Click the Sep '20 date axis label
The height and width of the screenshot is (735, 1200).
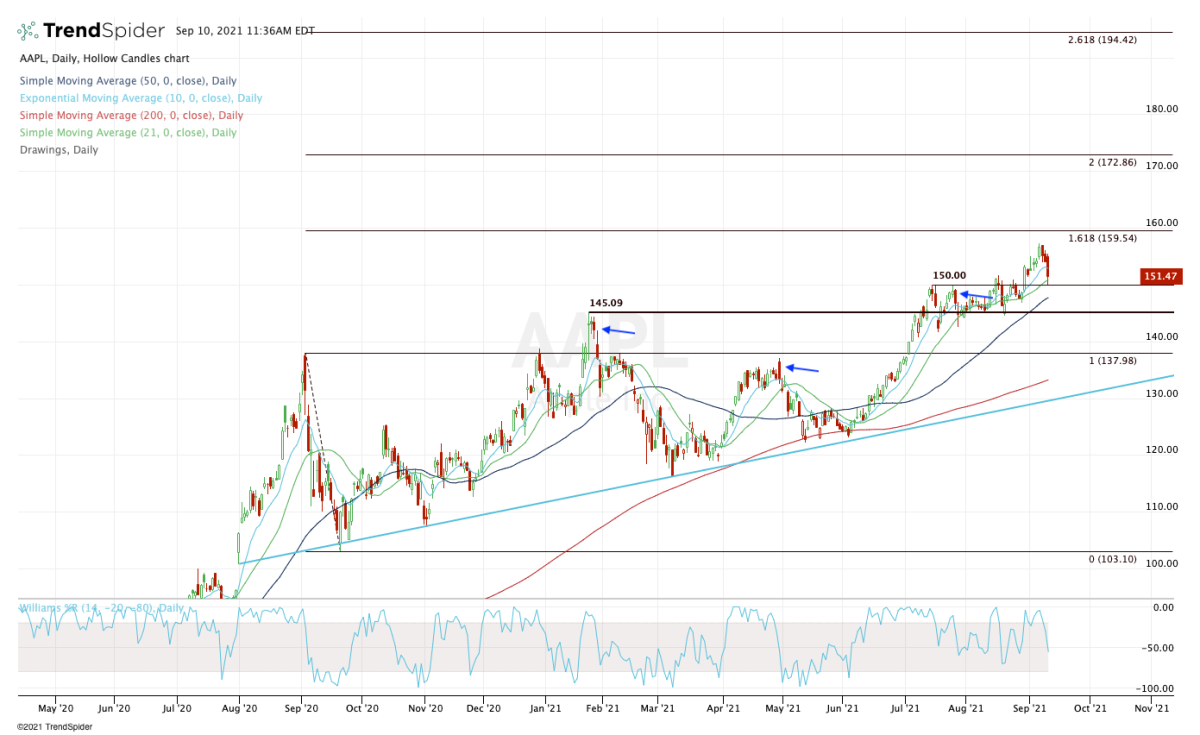tap(302, 708)
